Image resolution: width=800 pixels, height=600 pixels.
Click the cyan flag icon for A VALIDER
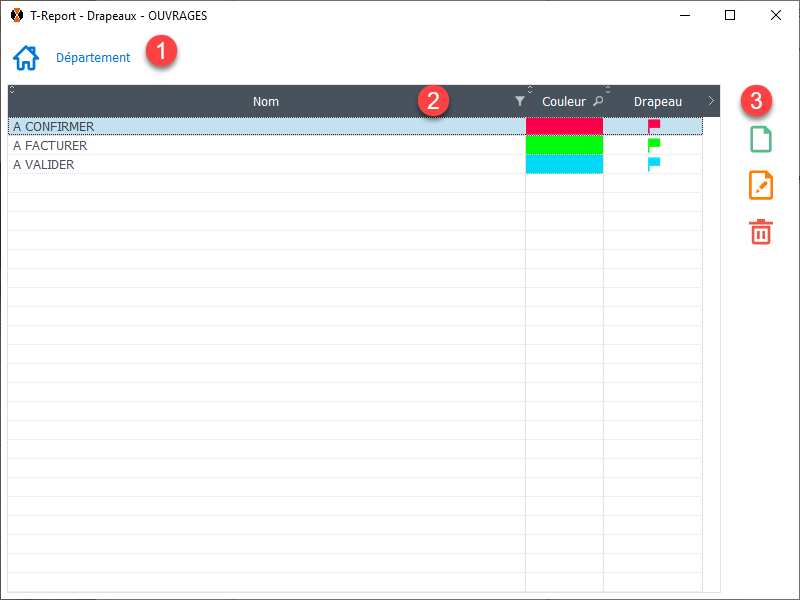pos(654,165)
